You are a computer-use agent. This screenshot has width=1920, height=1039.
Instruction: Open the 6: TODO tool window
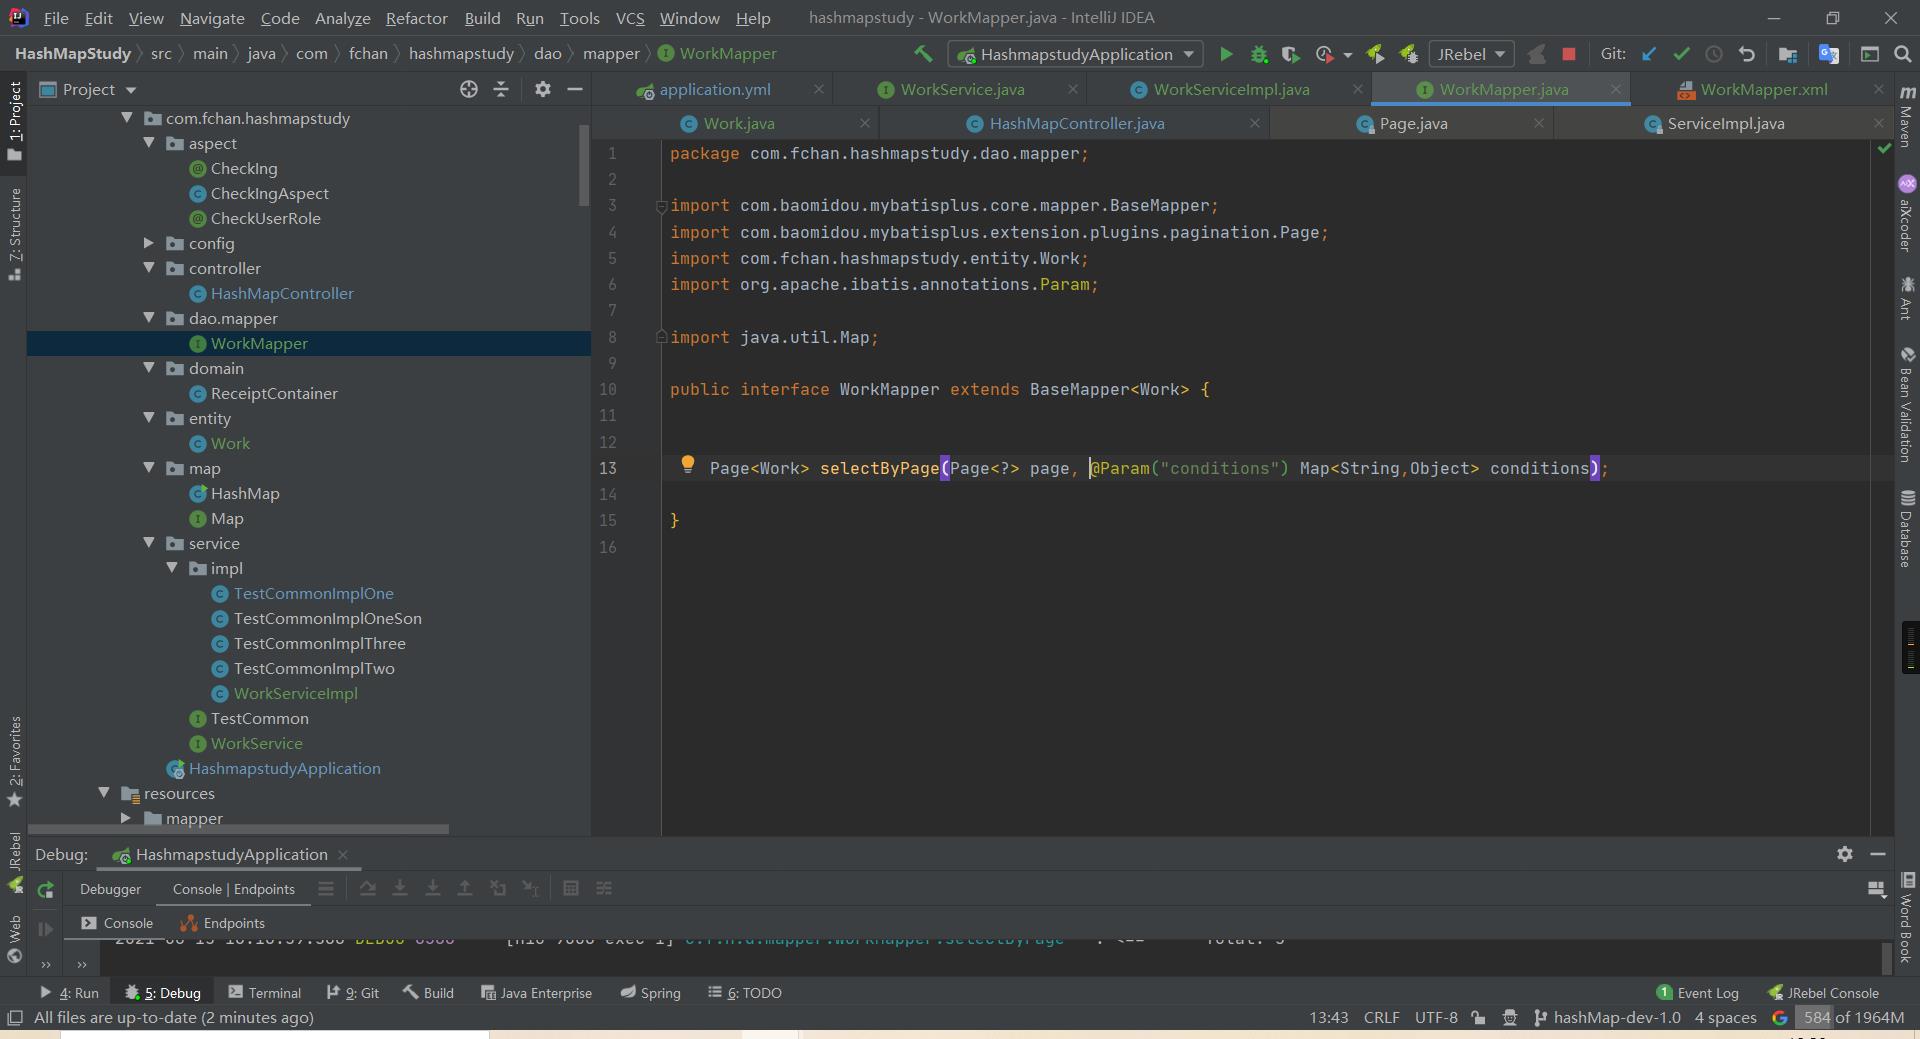click(x=745, y=993)
